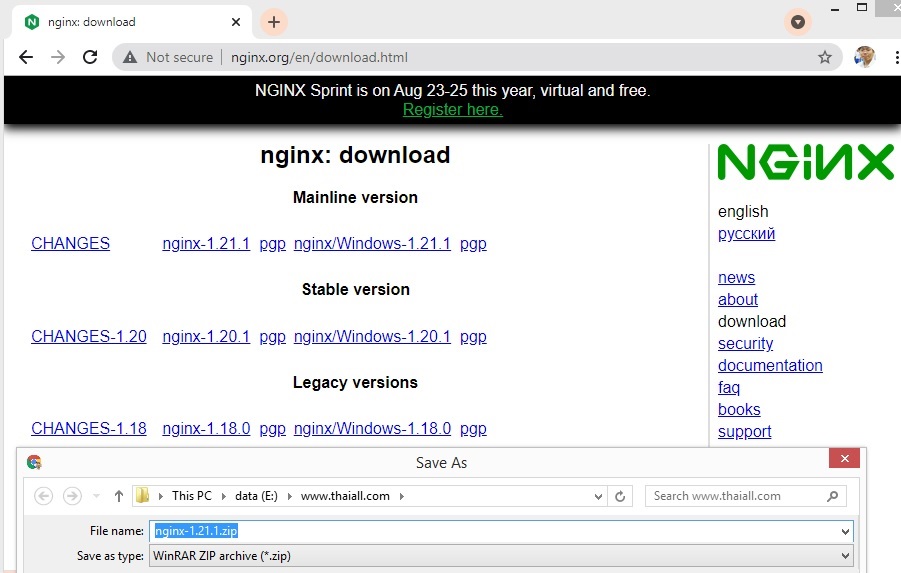Open a new tab with the plus button

tap(273, 22)
